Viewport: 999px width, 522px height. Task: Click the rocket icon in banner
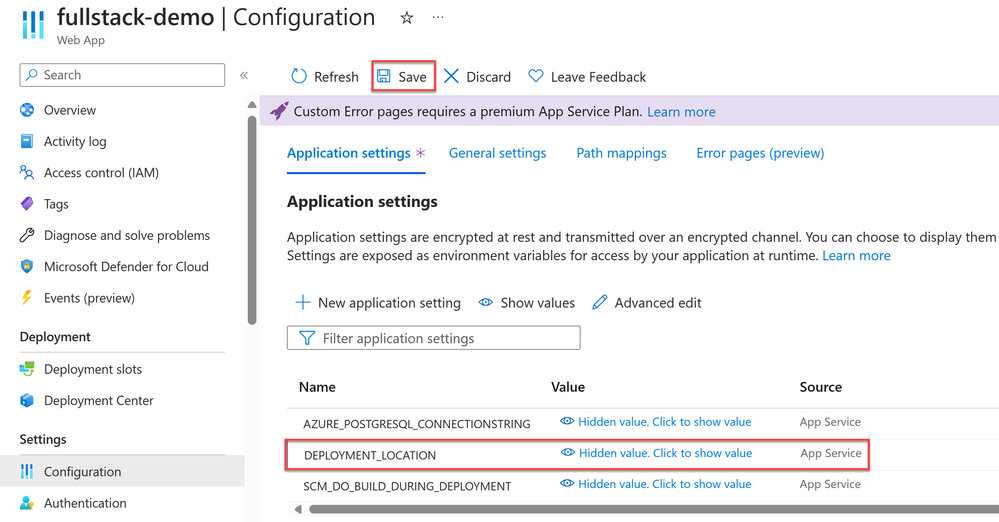click(279, 111)
